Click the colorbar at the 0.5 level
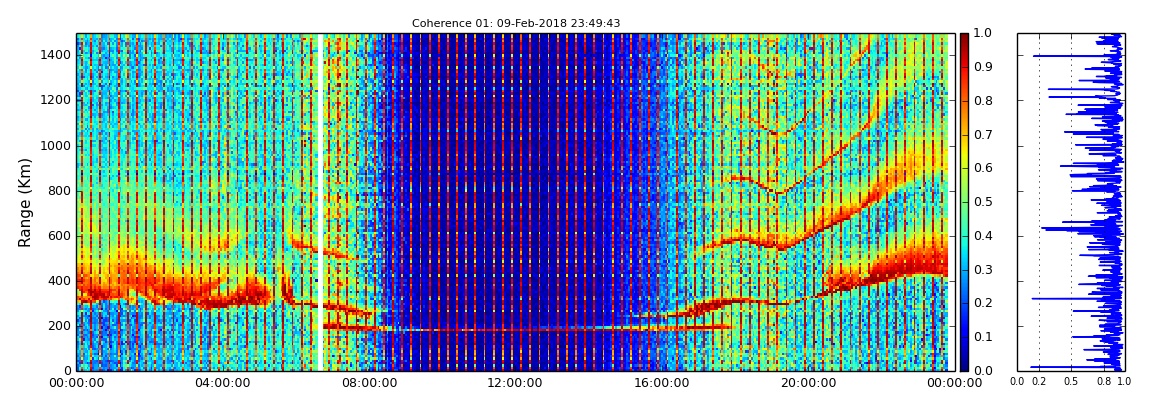Screen dimensions: 1150x407 click(x=964, y=202)
